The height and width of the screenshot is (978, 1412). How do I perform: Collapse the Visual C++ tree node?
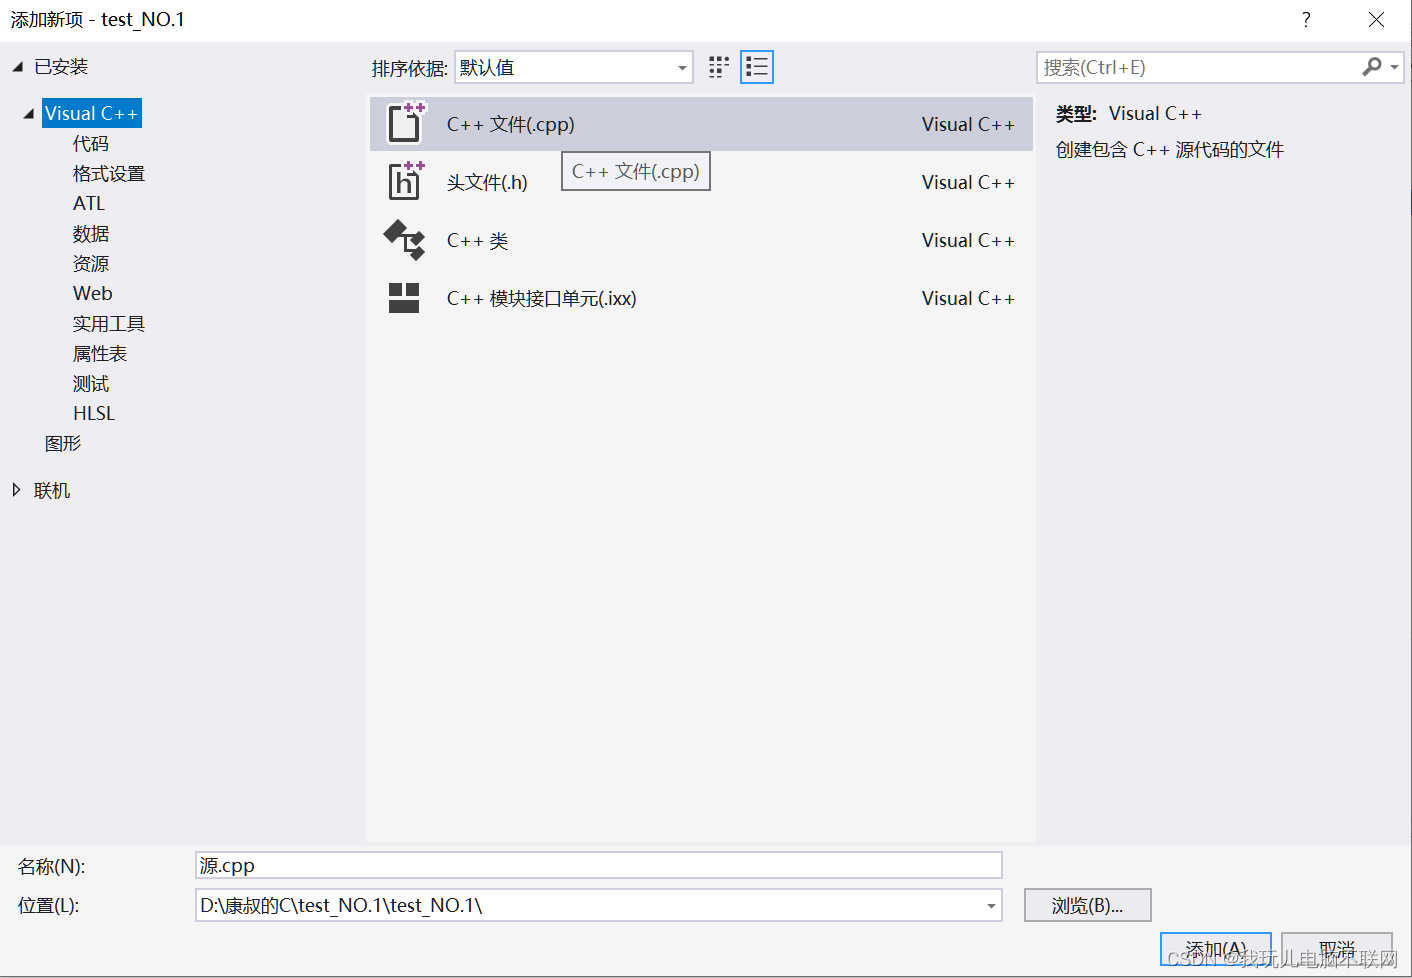(29, 114)
